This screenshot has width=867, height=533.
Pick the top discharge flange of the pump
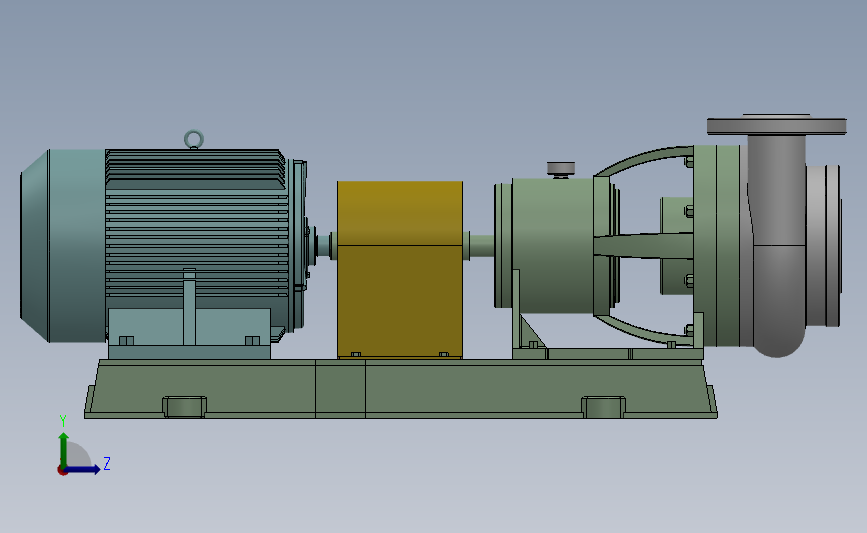tap(776, 125)
